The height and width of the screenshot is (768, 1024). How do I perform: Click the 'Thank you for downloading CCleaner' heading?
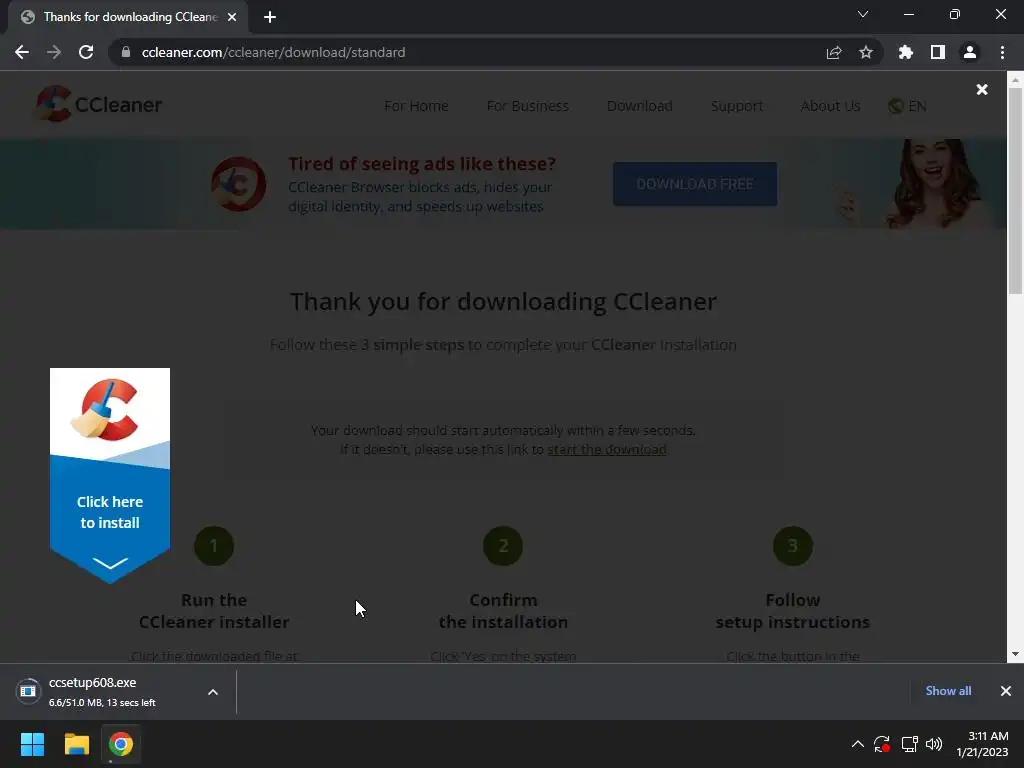click(x=503, y=302)
